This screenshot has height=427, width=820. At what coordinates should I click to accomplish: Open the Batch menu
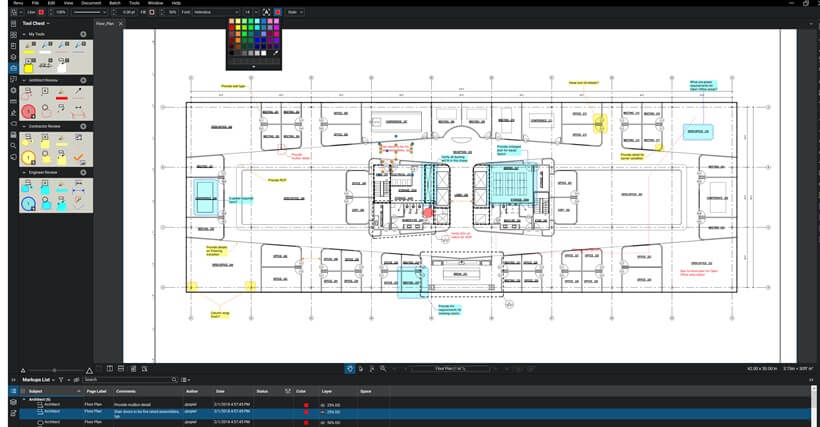coord(115,3)
